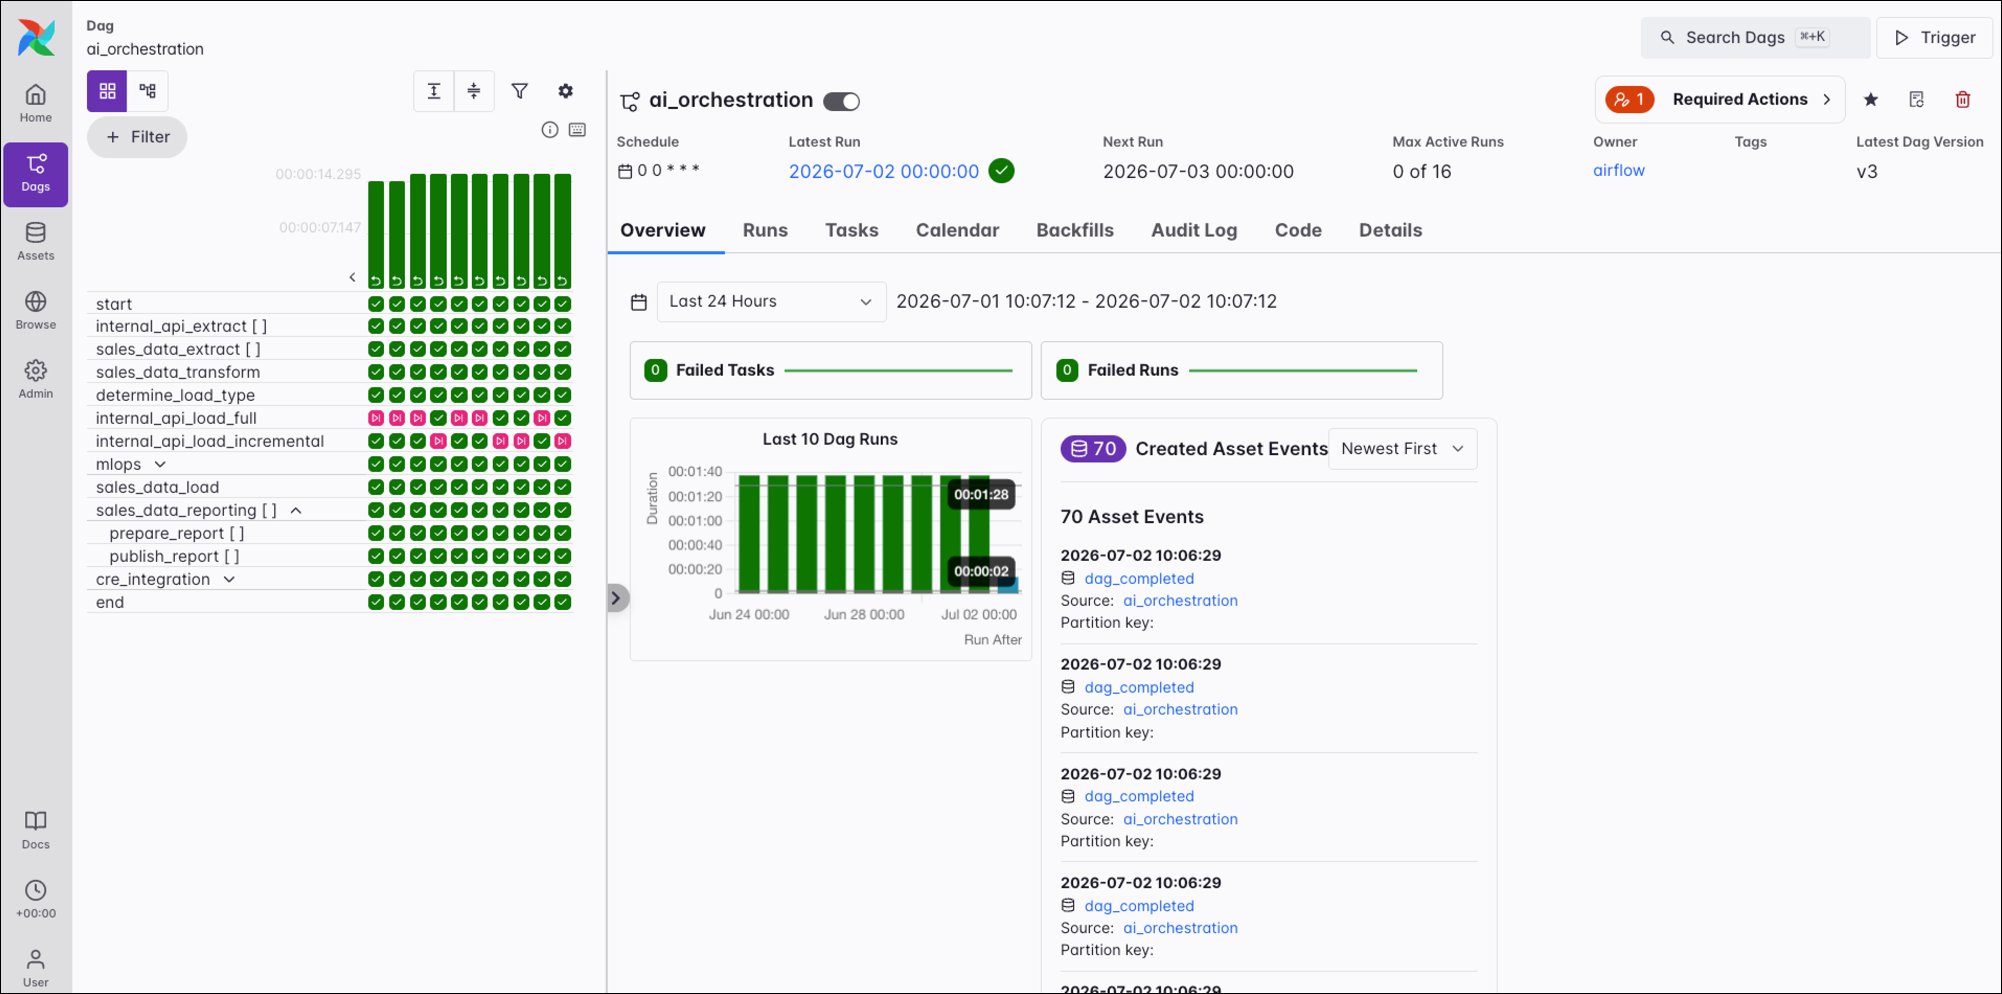
Task: Click the Airflow pinwheel logo
Action: click(x=36, y=37)
